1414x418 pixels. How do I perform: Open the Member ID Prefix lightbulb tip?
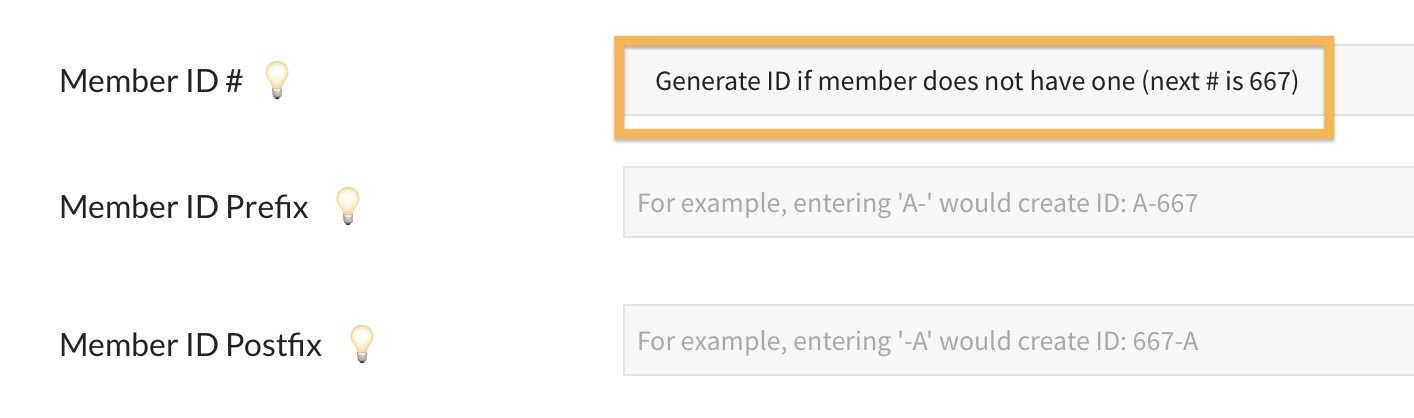(x=346, y=206)
